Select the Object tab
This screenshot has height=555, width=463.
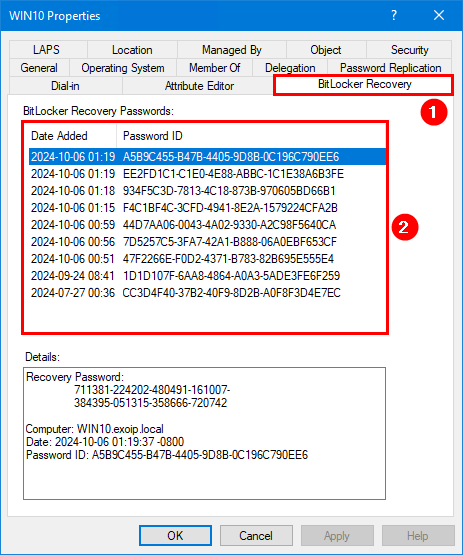coord(326,50)
